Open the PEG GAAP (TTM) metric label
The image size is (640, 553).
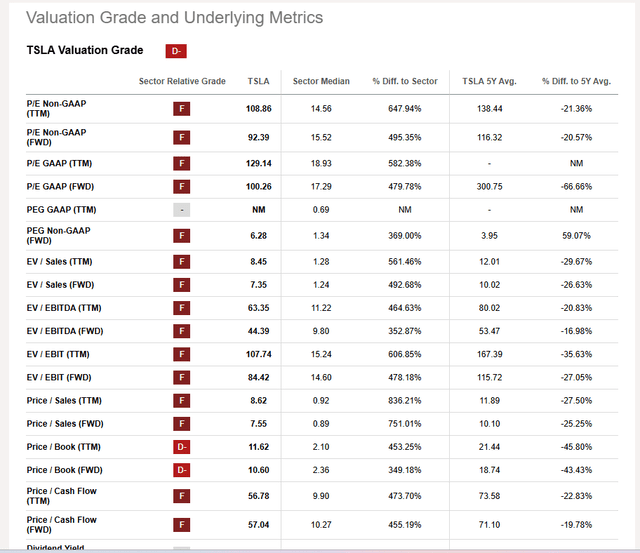pyautogui.click(x=61, y=210)
